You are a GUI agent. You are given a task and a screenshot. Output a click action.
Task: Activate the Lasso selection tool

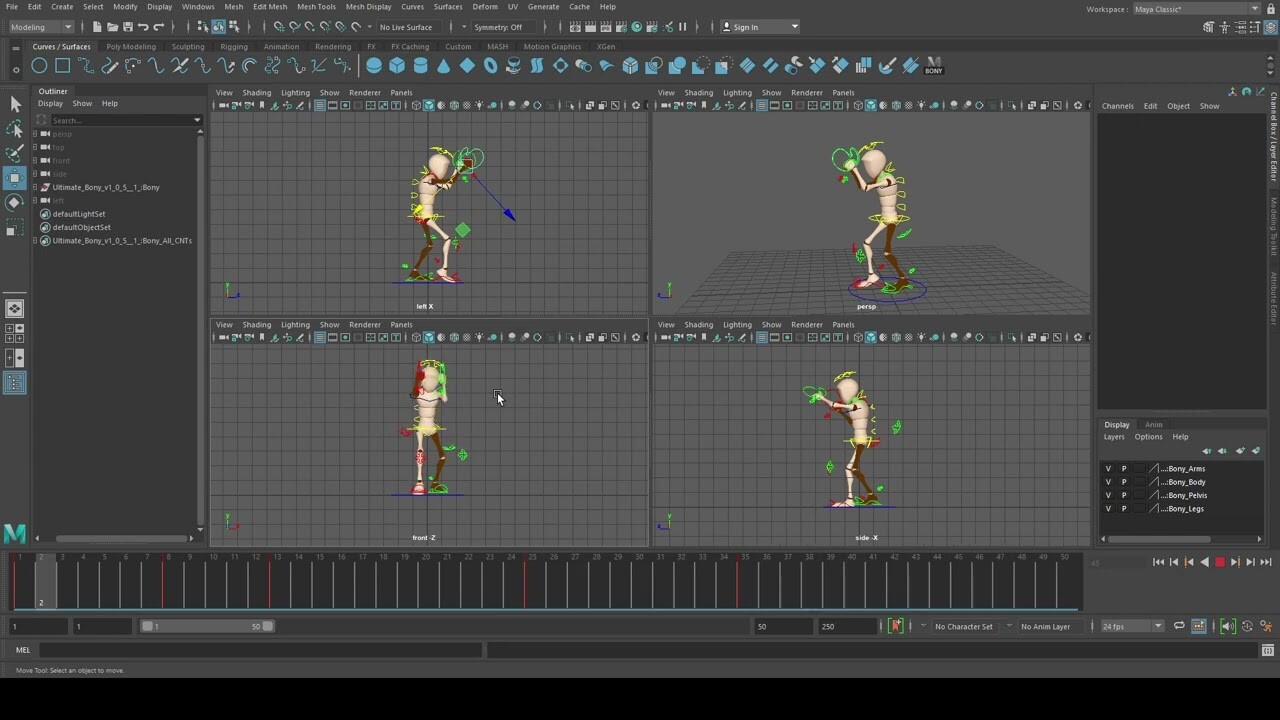15,129
